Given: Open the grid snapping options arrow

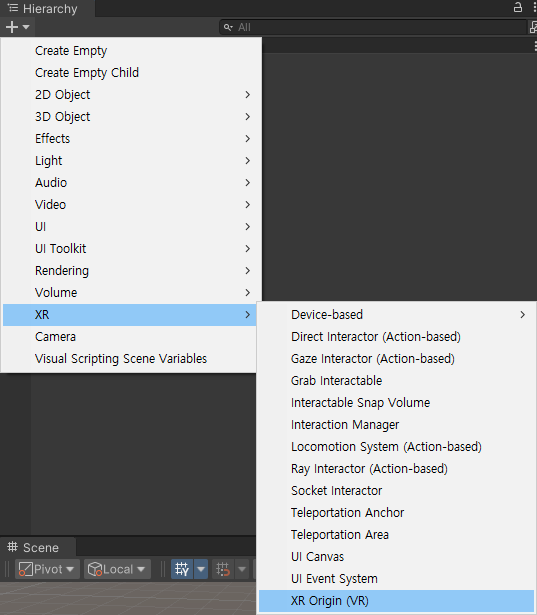Looking at the screenshot, I should (242, 569).
